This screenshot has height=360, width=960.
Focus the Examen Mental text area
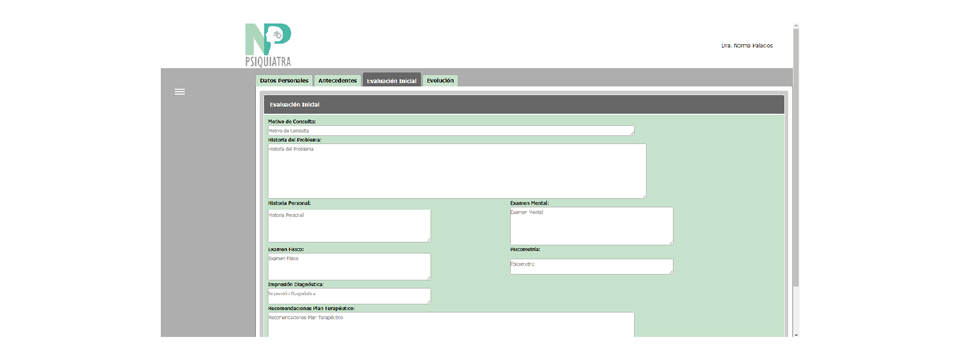click(x=591, y=226)
